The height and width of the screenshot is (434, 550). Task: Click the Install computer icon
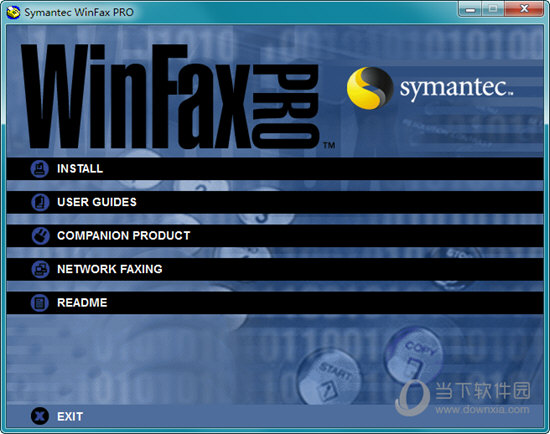click(40, 169)
